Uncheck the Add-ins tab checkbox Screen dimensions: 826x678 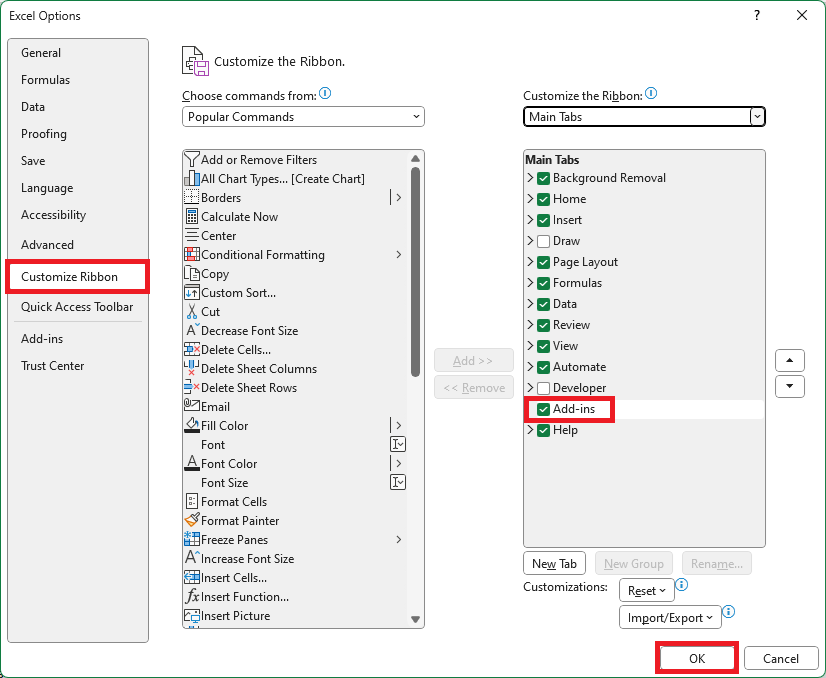[544, 410]
